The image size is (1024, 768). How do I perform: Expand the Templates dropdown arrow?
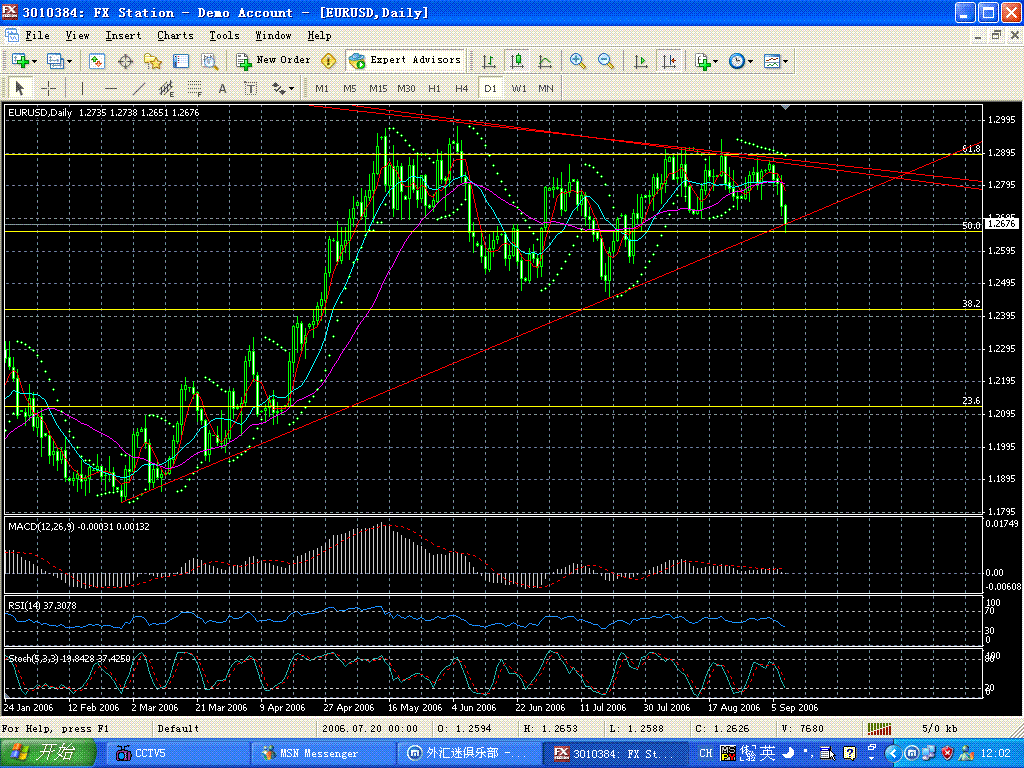point(786,62)
